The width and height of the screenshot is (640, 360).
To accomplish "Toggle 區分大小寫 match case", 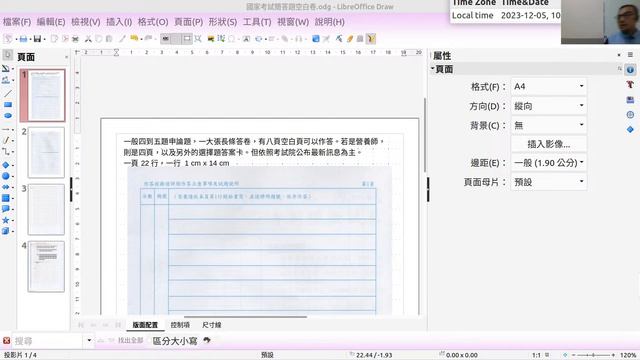I will tap(175, 341).
